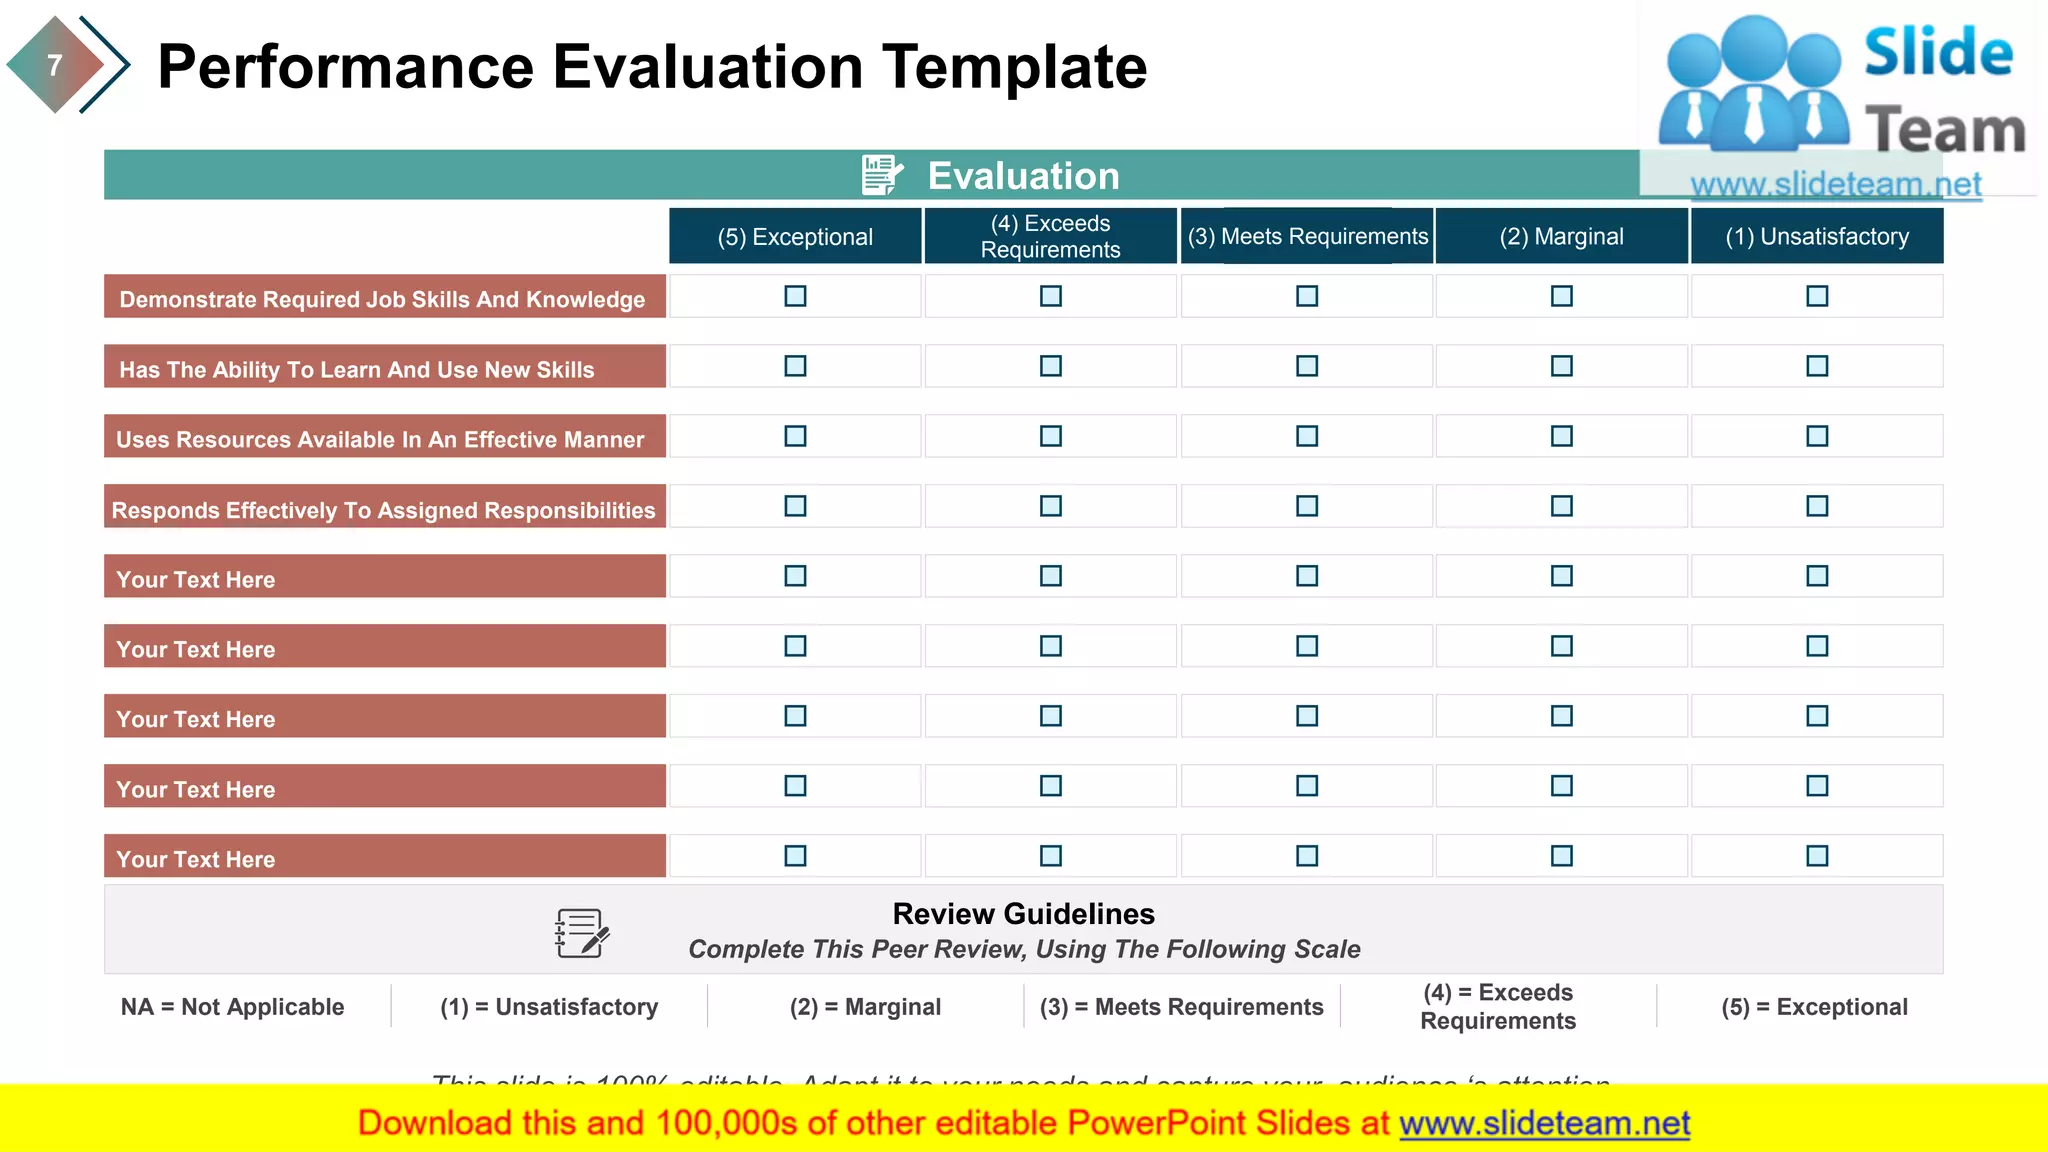Check Marginal for Has The Ability To Learn
Viewport: 2048px width, 1152px height.
click(x=1562, y=366)
